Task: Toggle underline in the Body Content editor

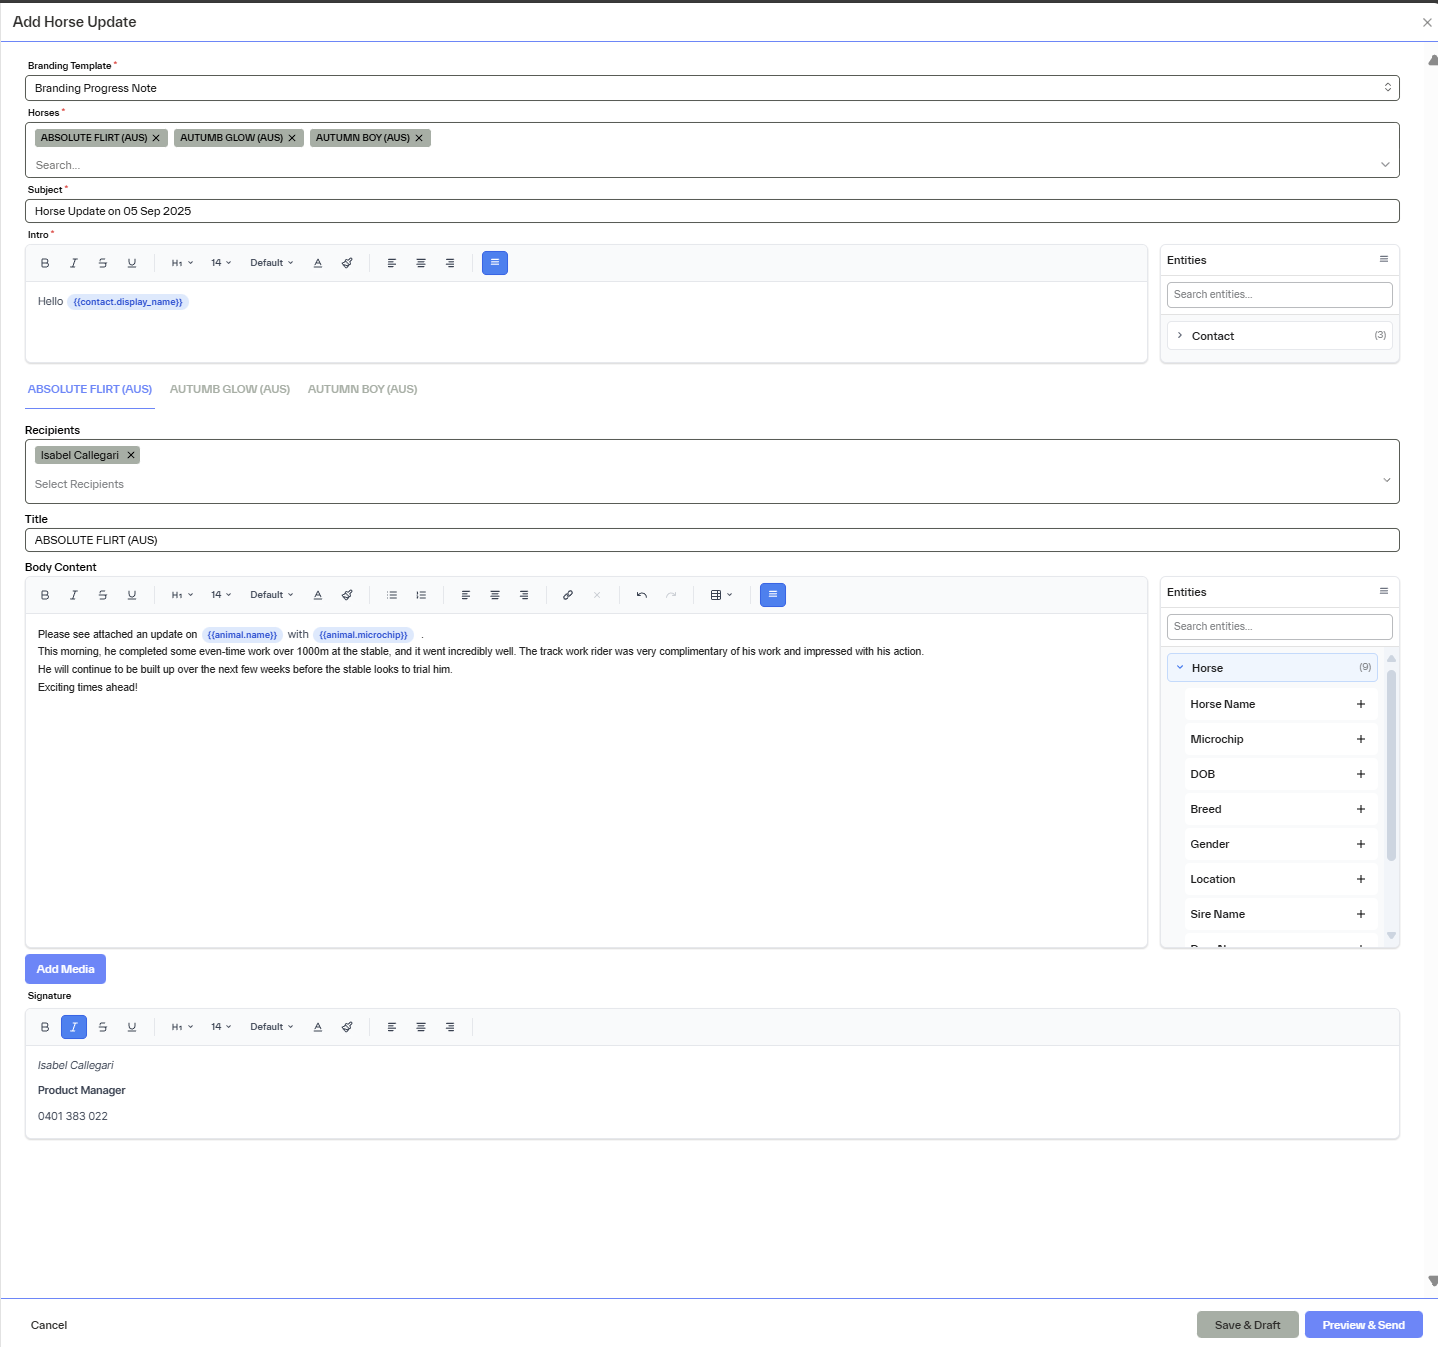Action: point(132,595)
